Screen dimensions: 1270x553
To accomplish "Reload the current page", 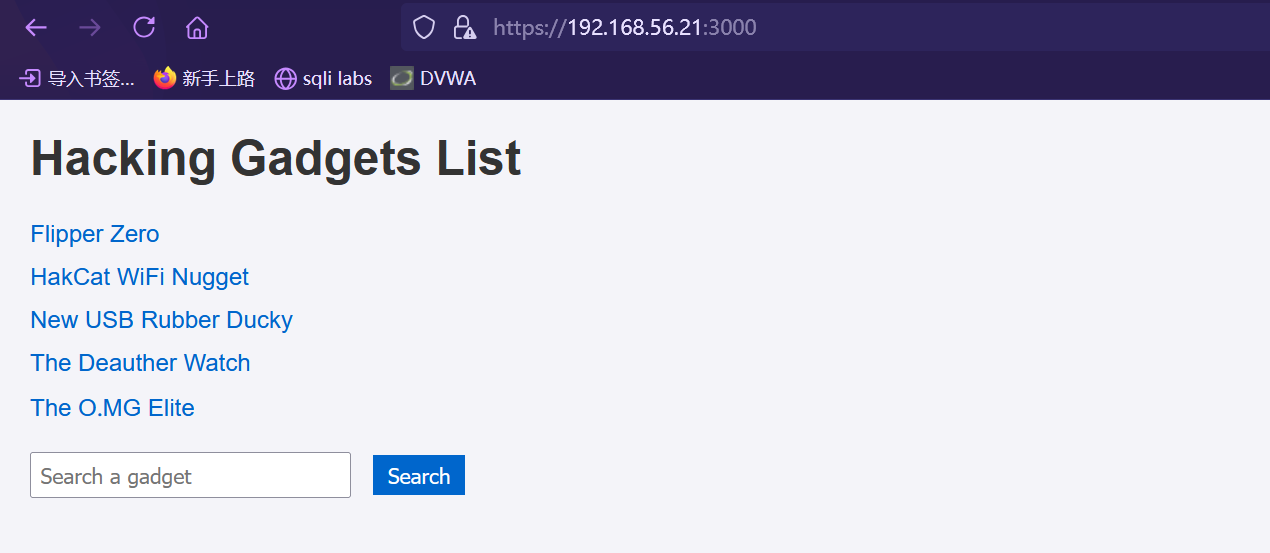I will [x=144, y=27].
